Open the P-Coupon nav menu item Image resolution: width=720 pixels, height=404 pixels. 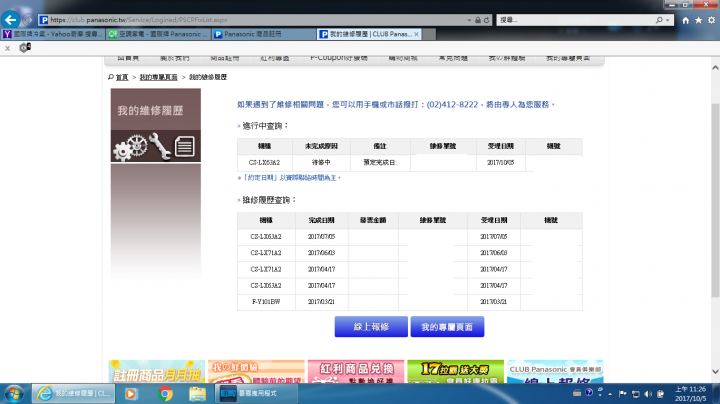(x=339, y=58)
